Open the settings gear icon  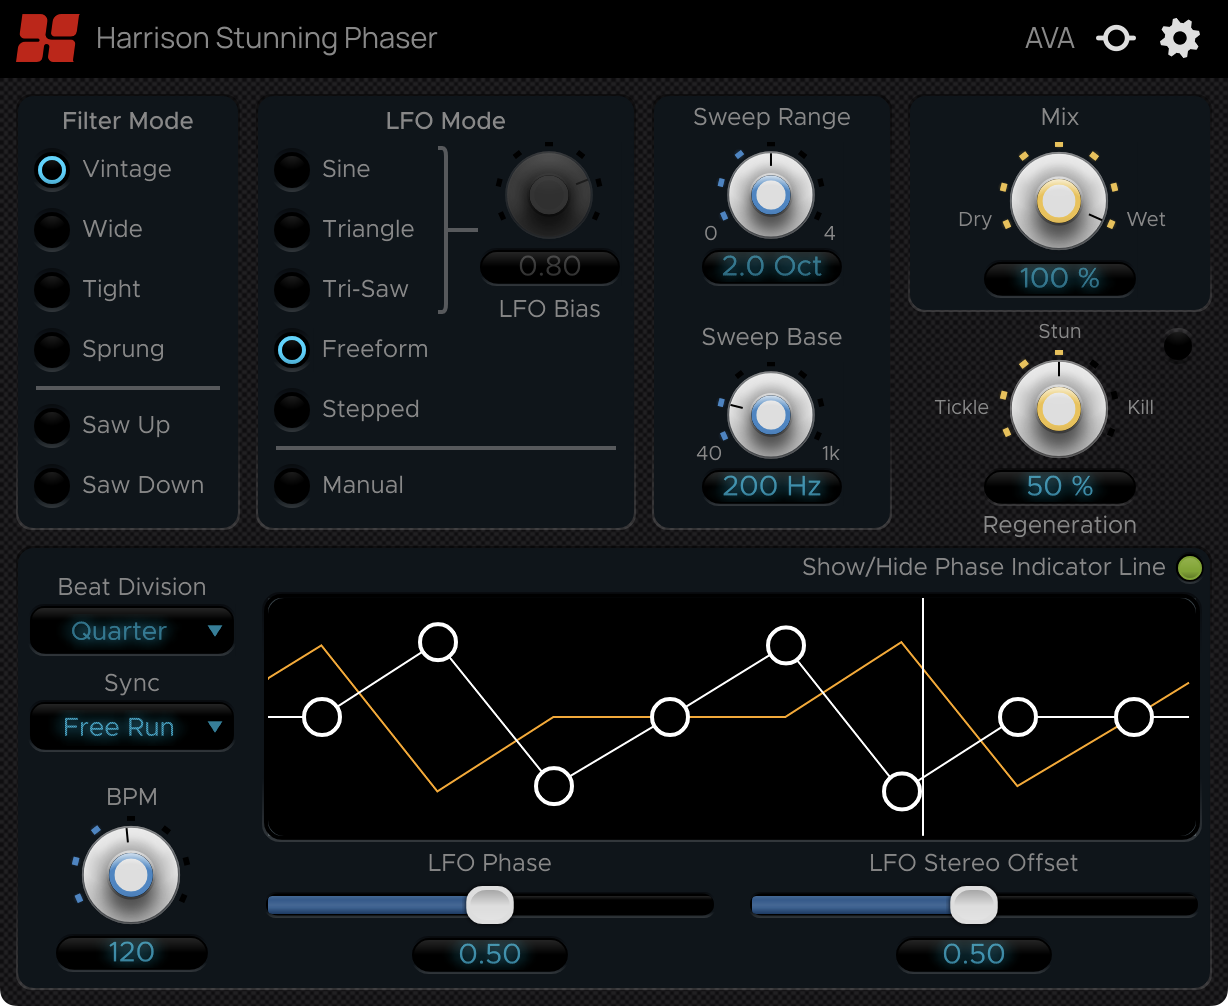coord(1180,39)
